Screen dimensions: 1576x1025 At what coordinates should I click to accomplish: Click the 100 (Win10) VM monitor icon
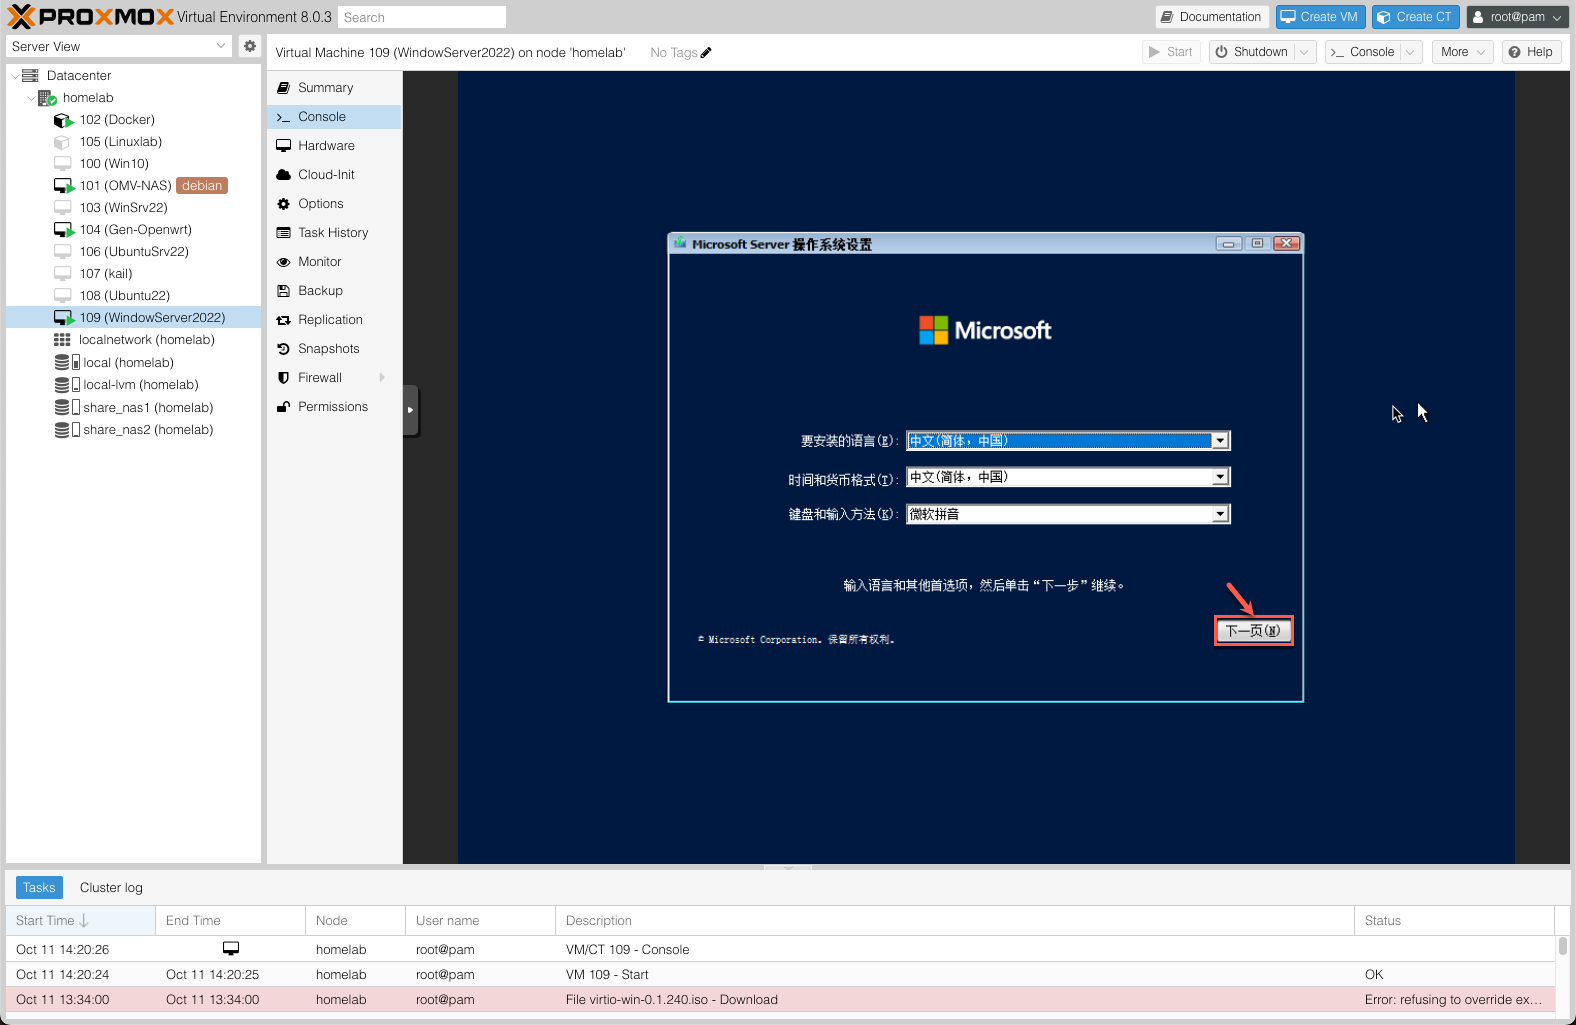pos(62,164)
